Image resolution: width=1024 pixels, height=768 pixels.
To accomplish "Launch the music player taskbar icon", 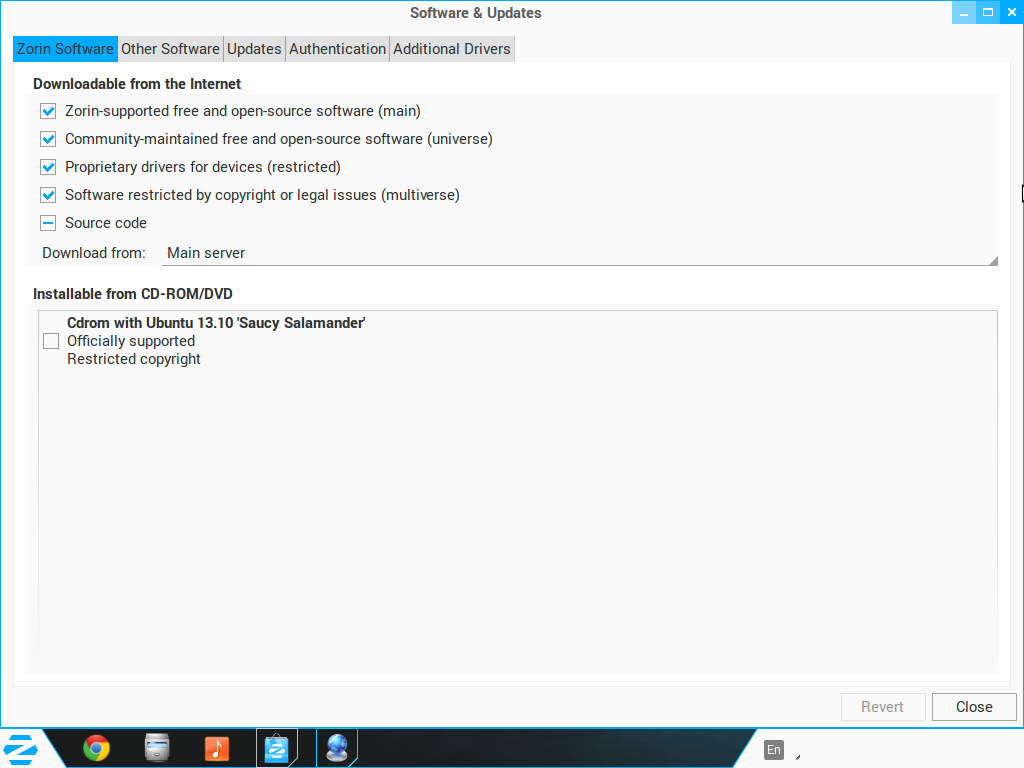I will 217,748.
